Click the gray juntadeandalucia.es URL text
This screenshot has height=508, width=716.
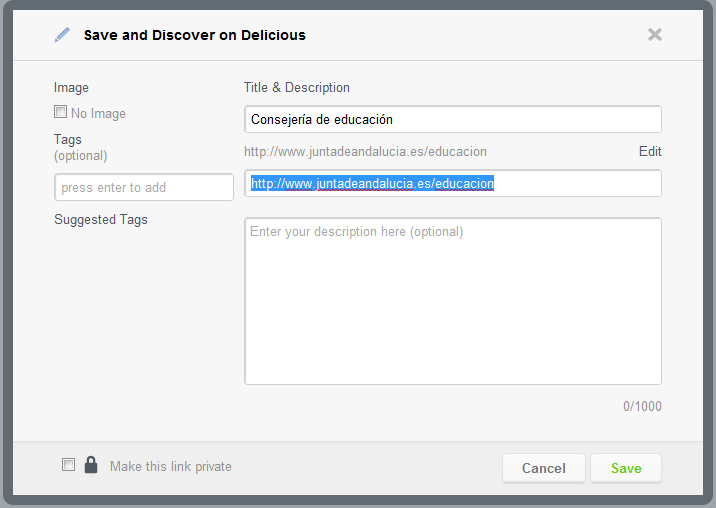click(365, 152)
